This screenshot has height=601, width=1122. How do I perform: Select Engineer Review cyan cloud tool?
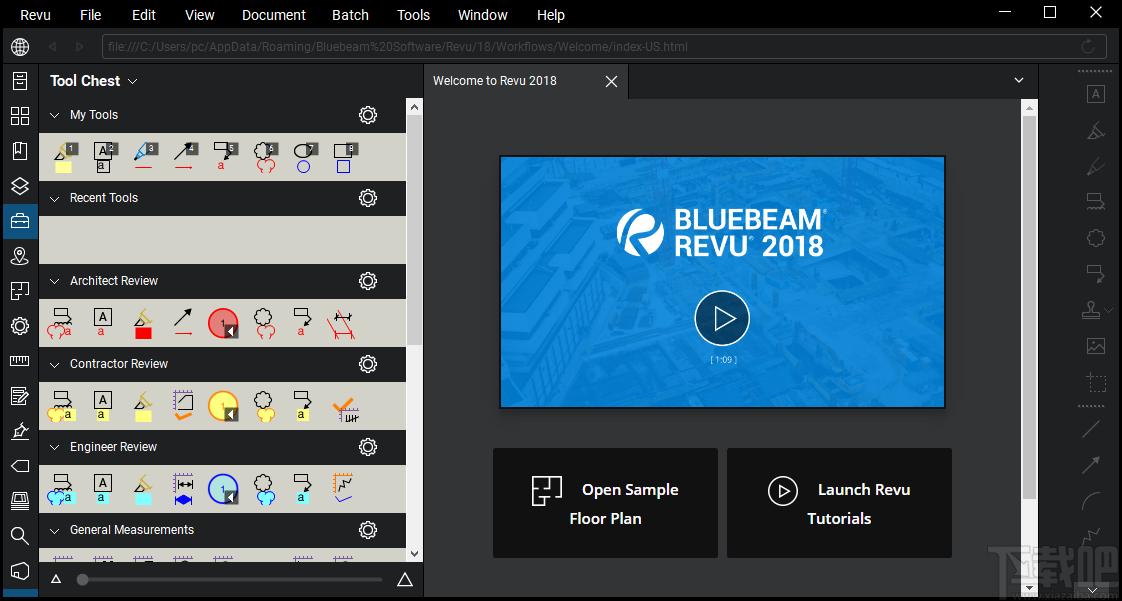(265, 489)
